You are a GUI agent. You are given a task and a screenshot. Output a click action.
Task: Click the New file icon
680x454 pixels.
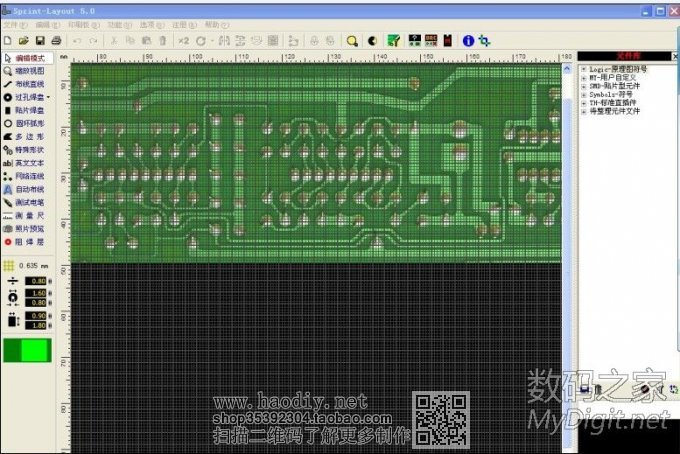point(8,41)
